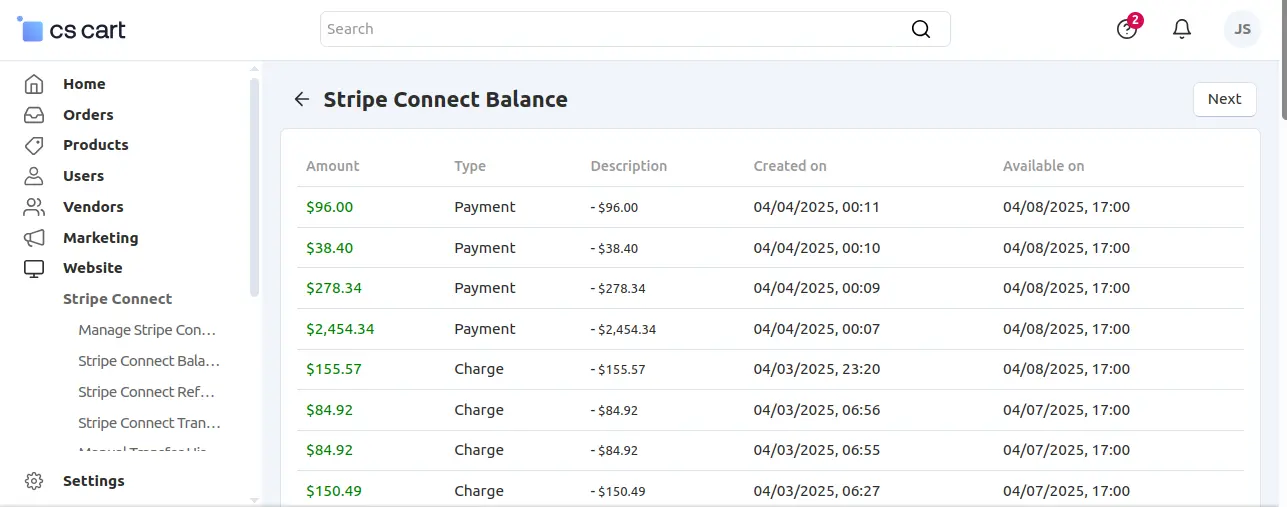
Task: Click created date 04/03/2025, 23:20
Action: pyautogui.click(x=817, y=369)
